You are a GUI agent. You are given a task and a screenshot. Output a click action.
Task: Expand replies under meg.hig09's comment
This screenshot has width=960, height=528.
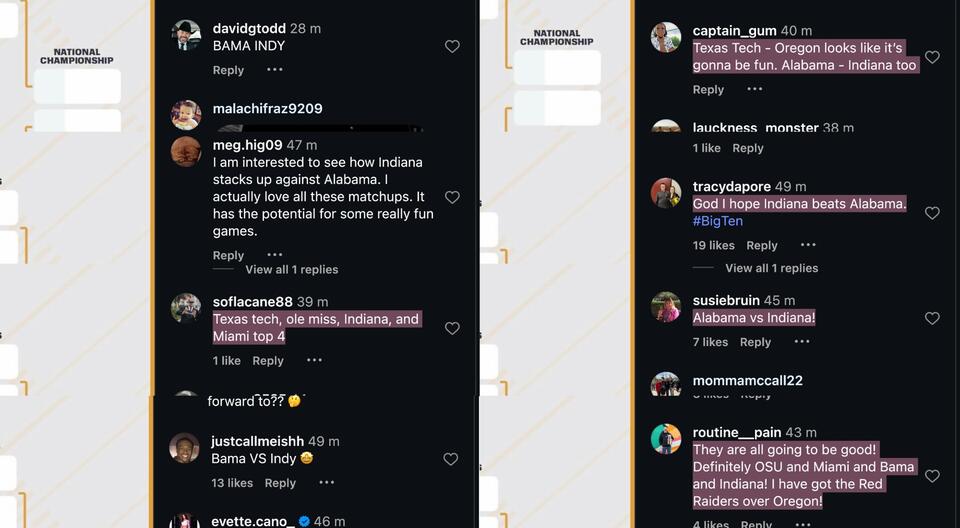coord(291,270)
